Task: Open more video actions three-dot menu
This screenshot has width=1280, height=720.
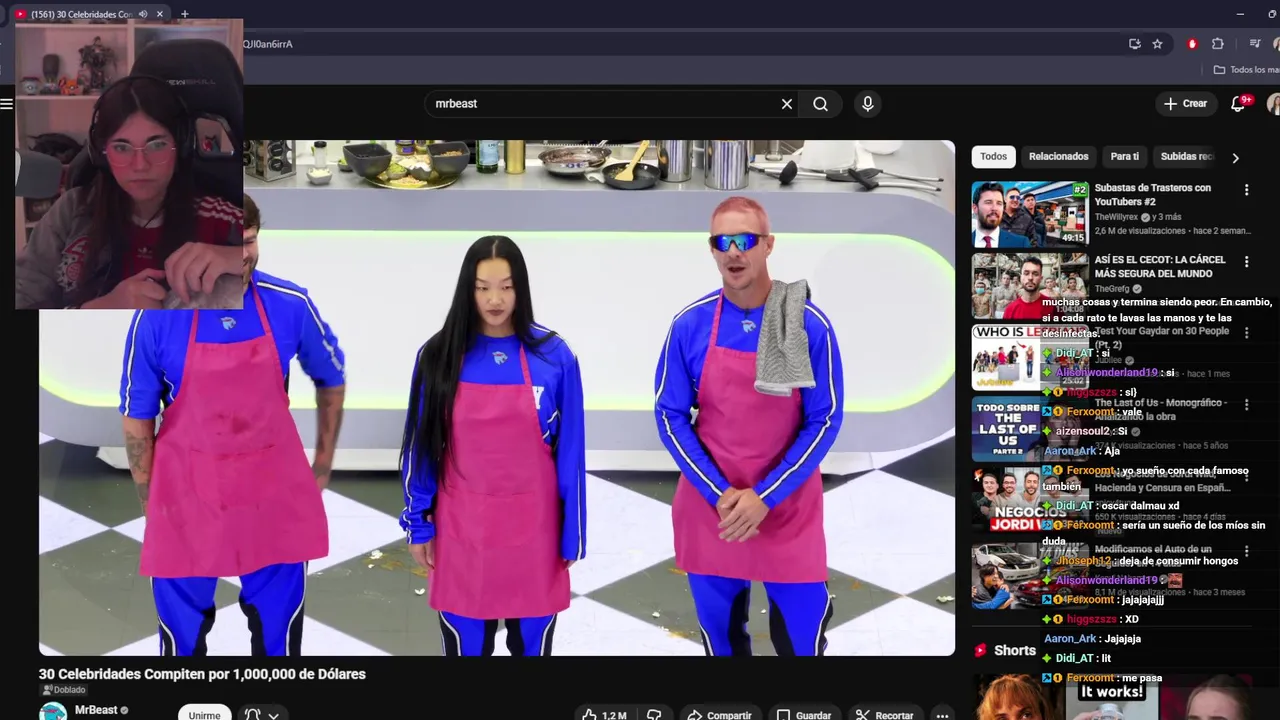Action: pos(942,715)
